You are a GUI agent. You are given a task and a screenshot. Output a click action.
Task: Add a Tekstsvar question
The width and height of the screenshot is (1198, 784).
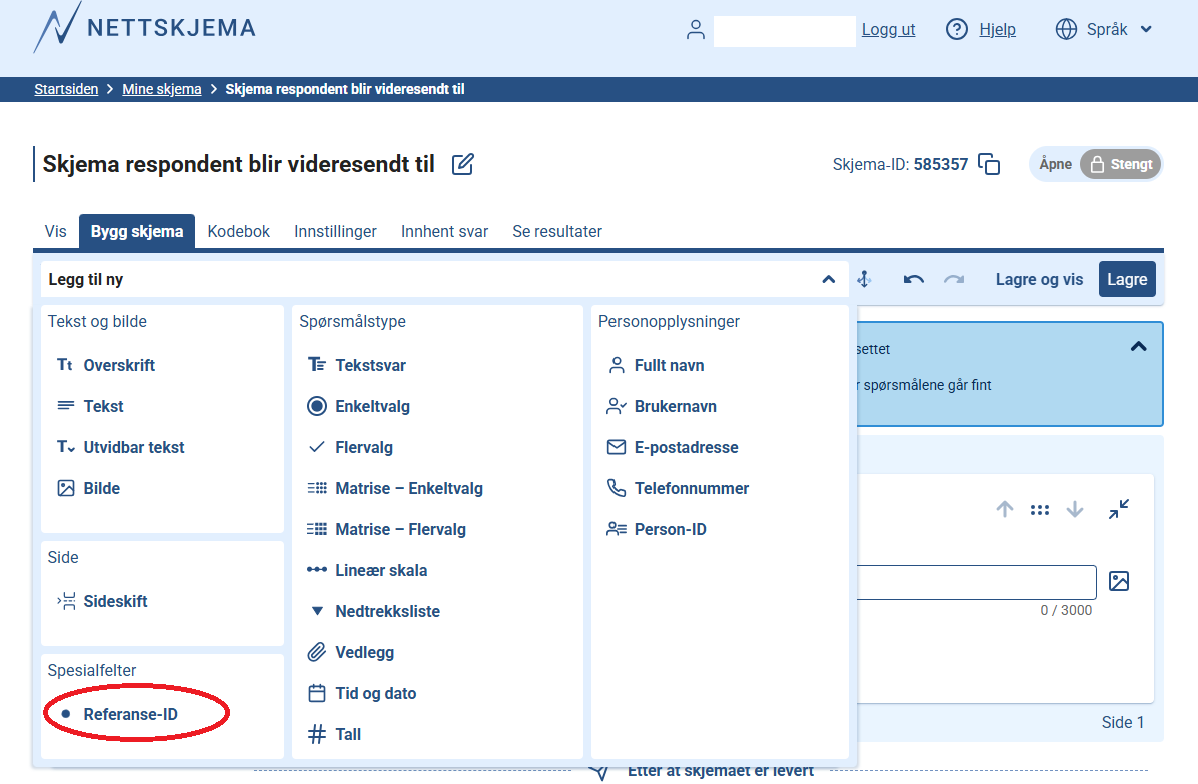point(357,365)
